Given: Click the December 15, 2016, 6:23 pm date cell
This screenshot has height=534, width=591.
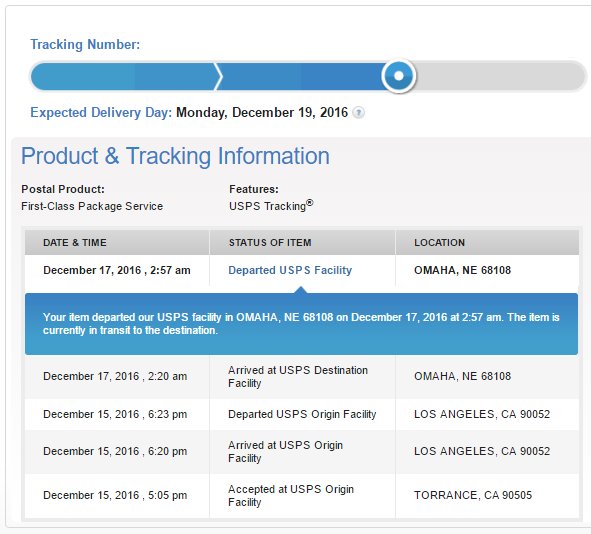Looking at the screenshot, I should (115, 414).
